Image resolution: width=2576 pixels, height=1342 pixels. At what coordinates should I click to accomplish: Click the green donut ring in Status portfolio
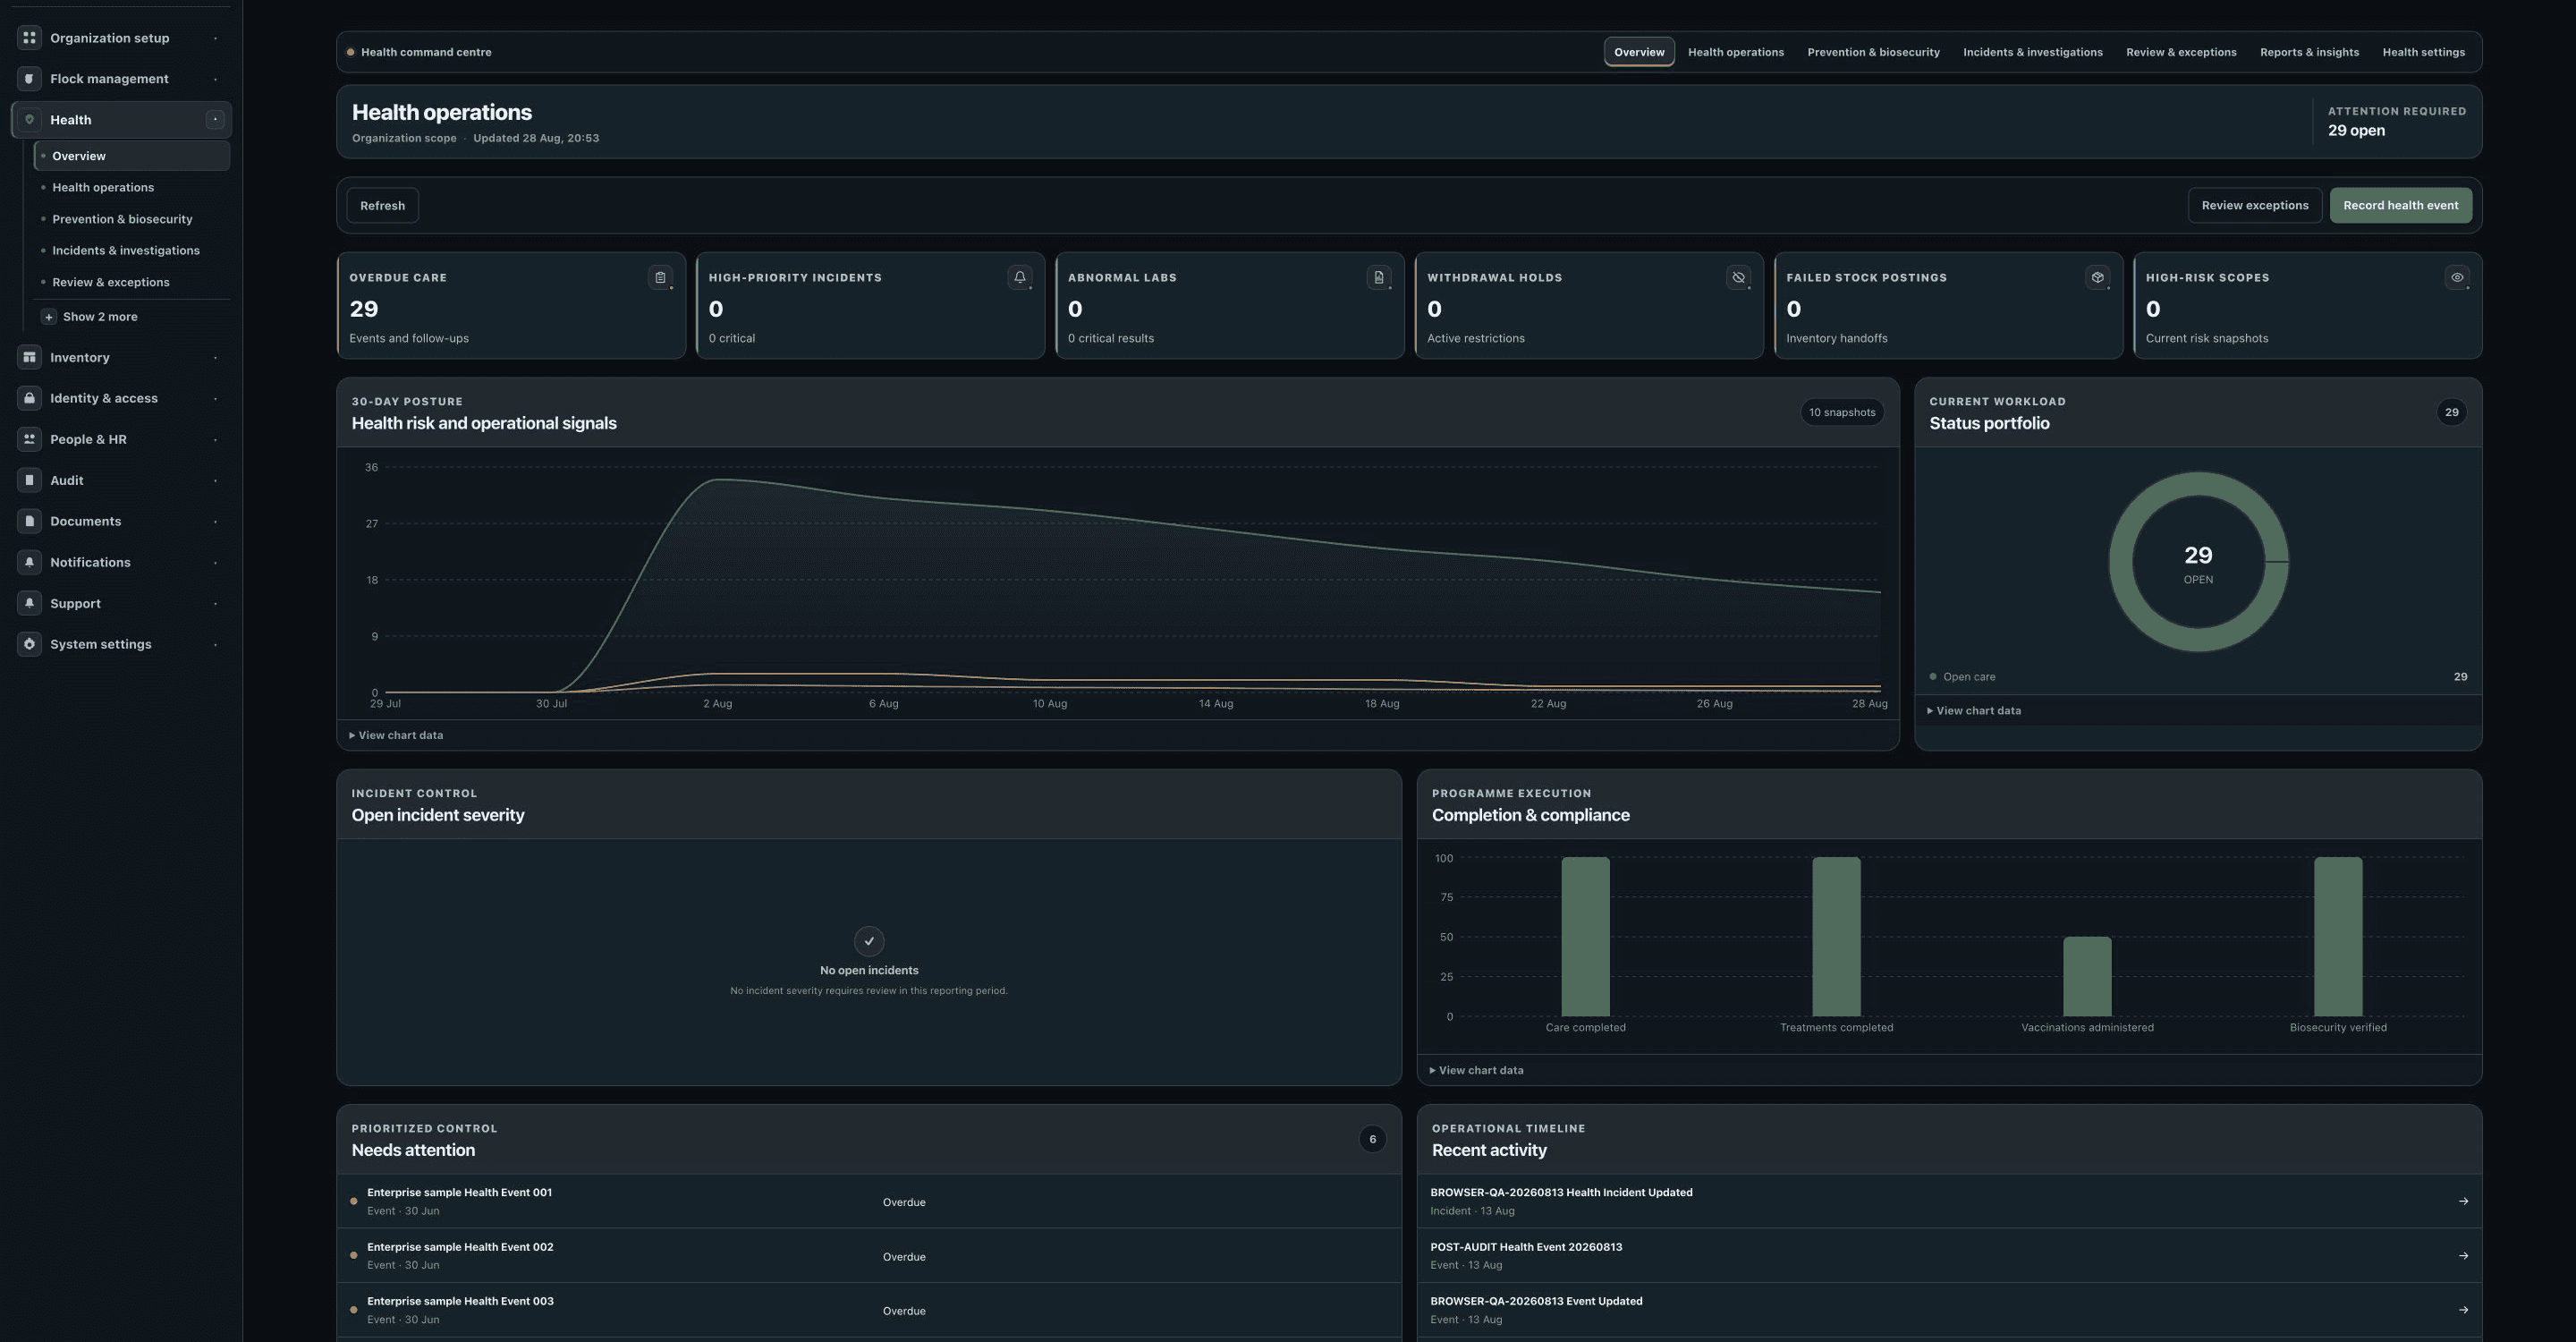(x=2120, y=562)
